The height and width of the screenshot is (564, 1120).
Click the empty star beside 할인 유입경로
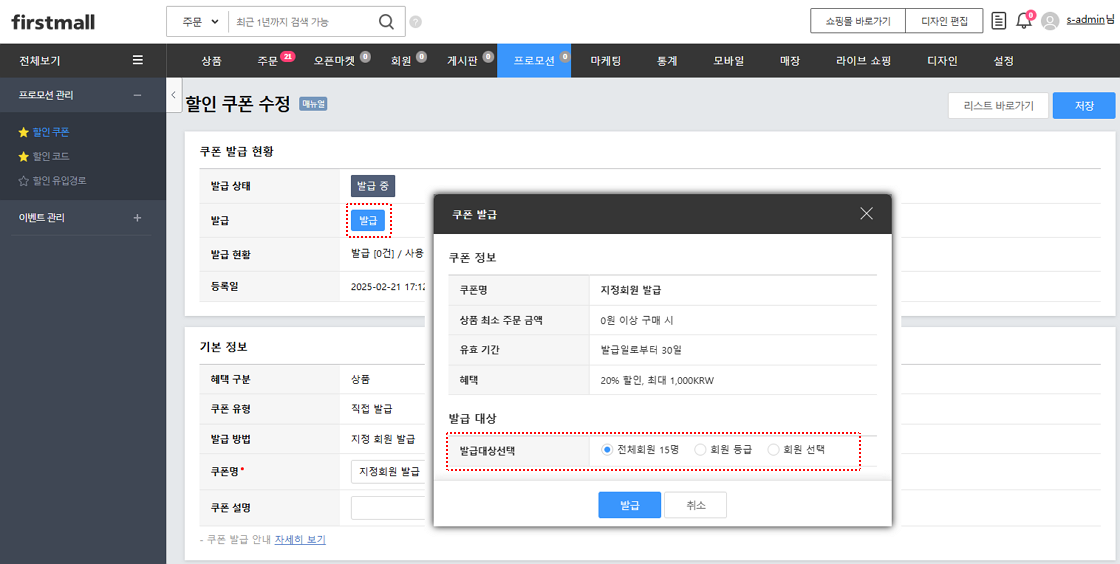[x=24, y=181]
